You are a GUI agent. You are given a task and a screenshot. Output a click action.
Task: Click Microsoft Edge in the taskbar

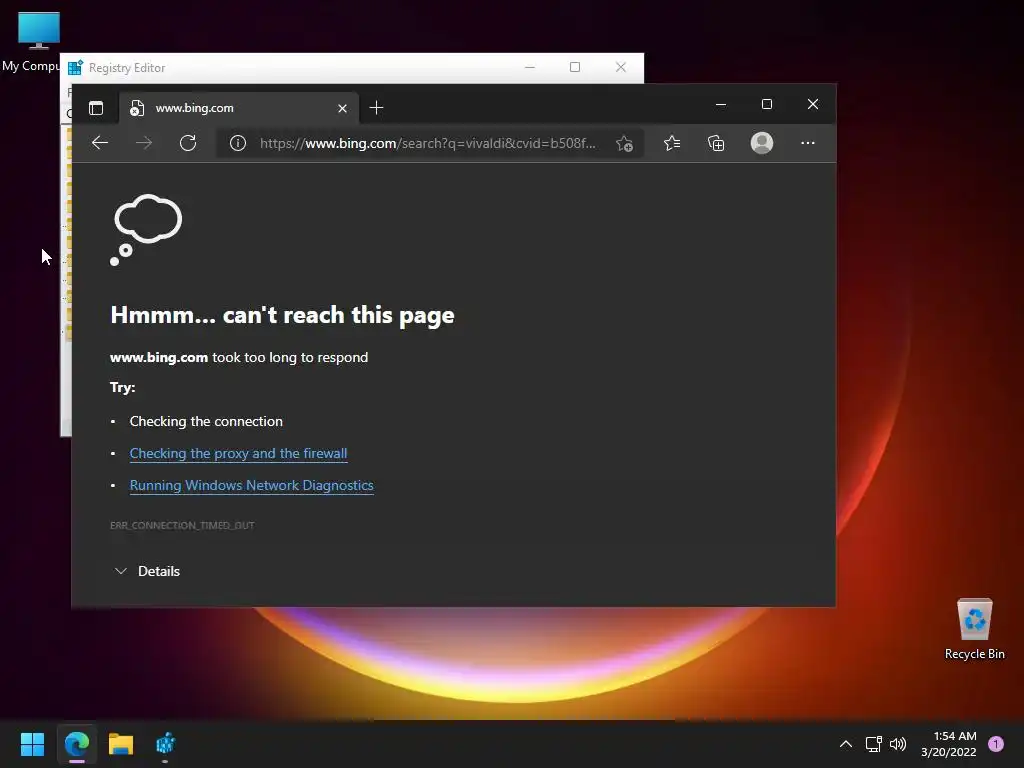[x=76, y=744]
